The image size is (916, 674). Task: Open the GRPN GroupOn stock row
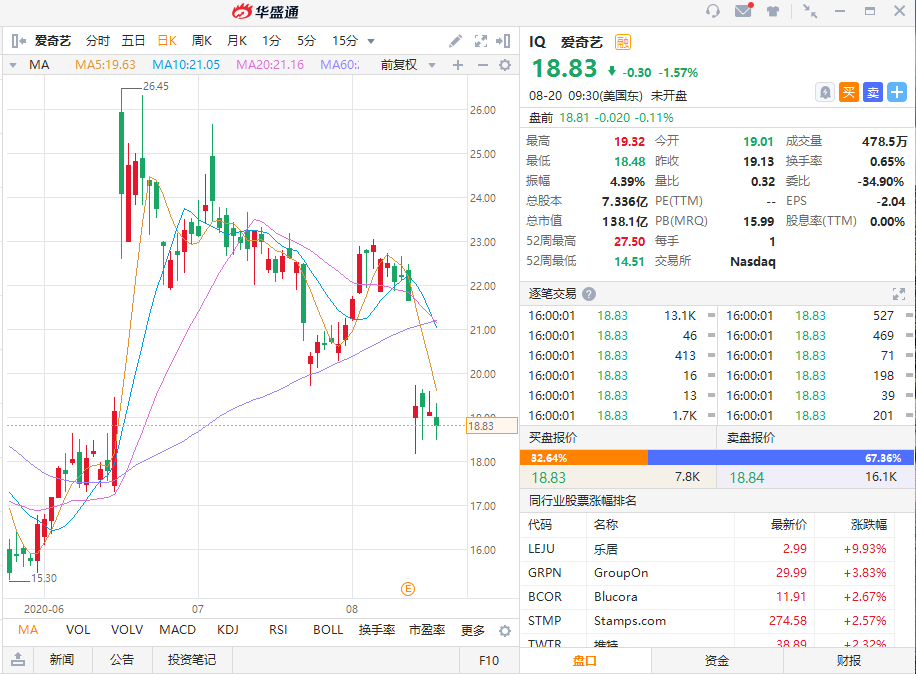(x=707, y=573)
